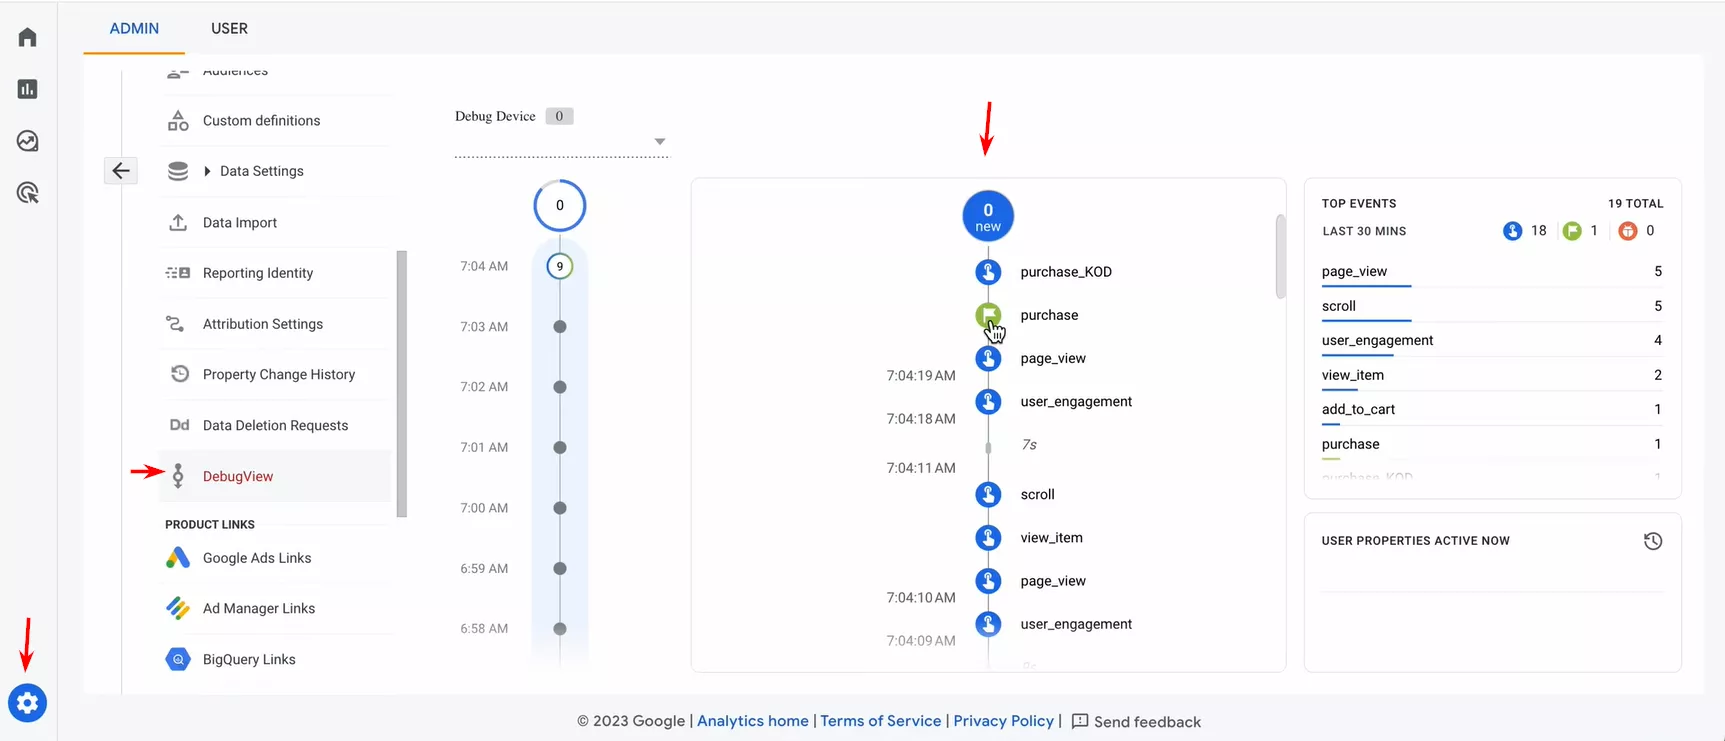This screenshot has width=1725, height=741.
Task: Select the 7:01 AM timeline dot
Action: (560, 448)
